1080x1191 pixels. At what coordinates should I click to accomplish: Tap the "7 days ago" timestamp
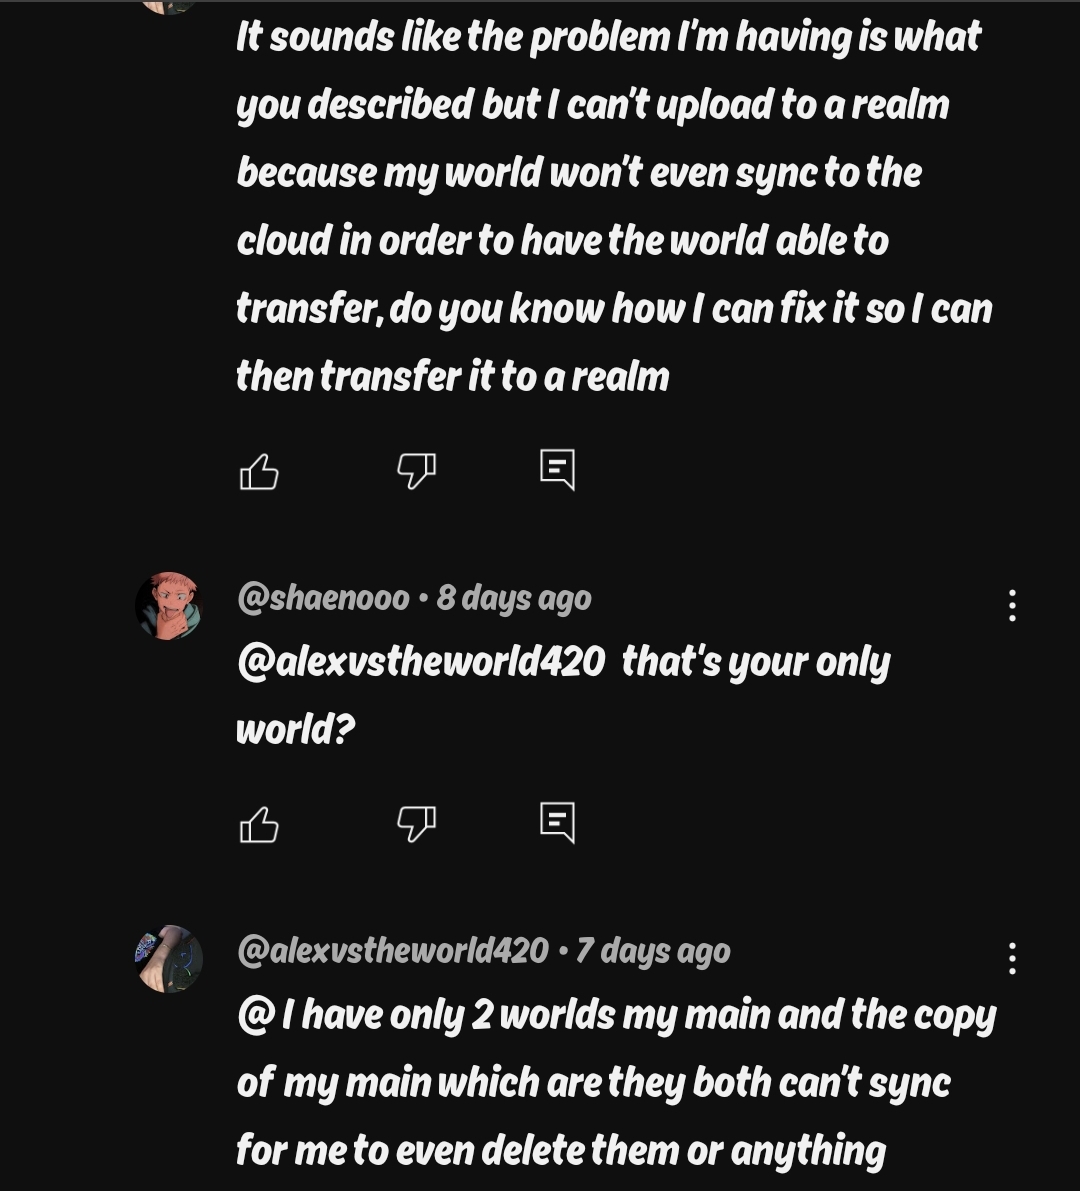[x=653, y=951]
